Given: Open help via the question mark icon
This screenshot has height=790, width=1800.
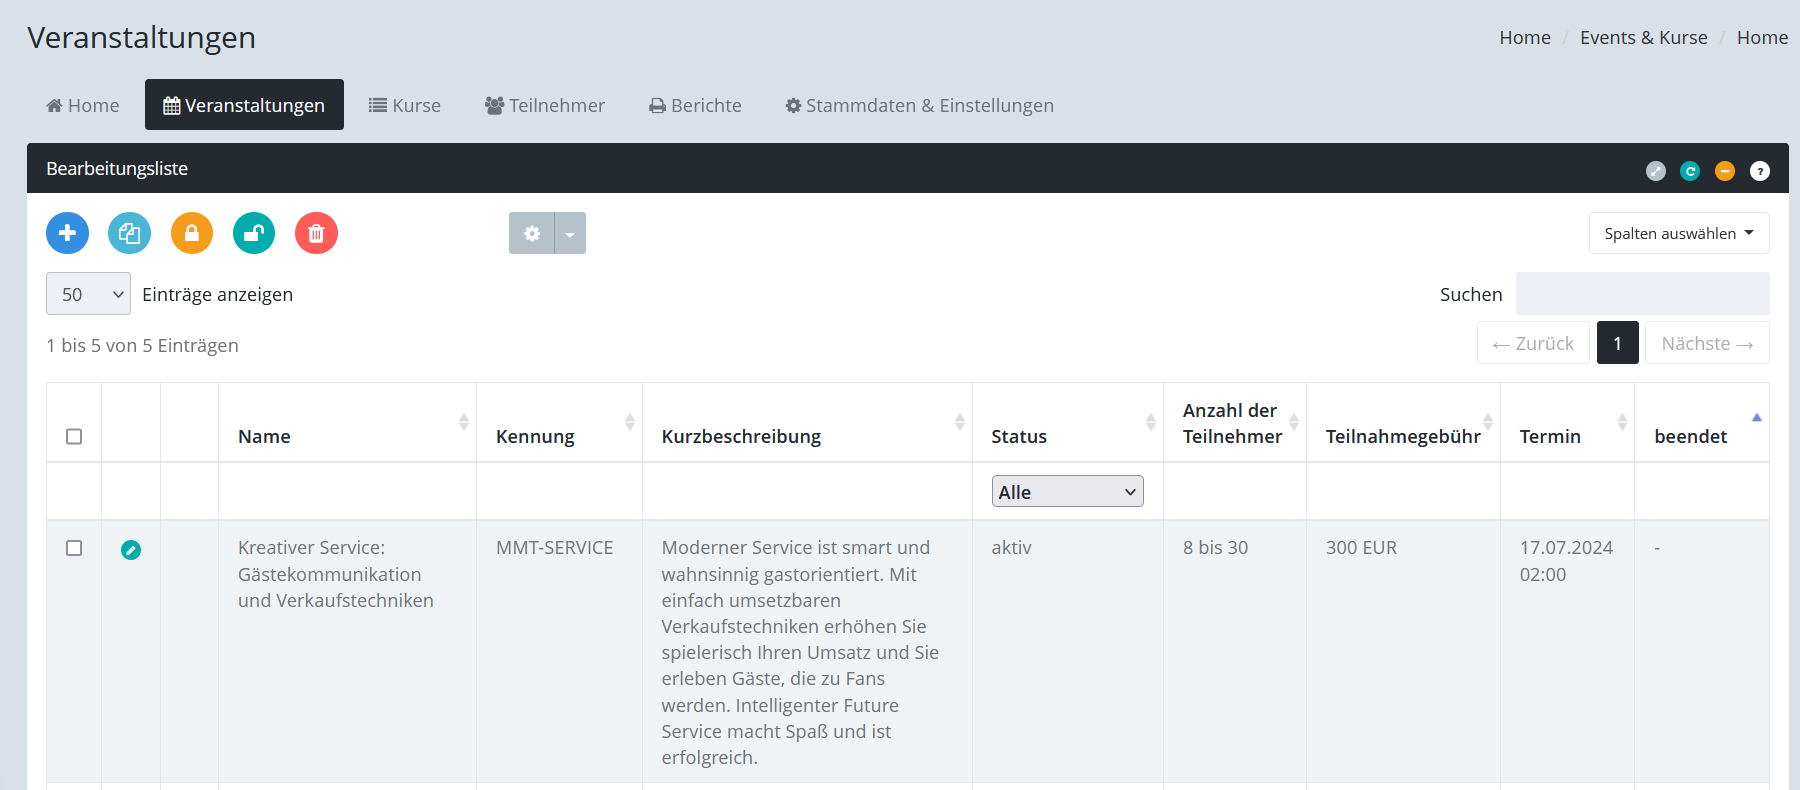Looking at the screenshot, I should (1760, 171).
